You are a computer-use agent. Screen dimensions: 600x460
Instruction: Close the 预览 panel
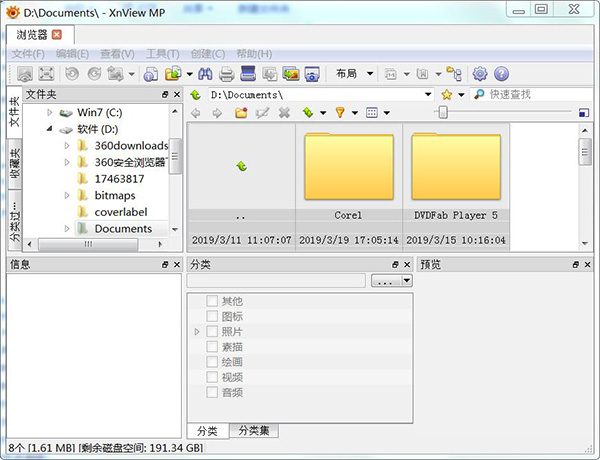coord(587,264)
